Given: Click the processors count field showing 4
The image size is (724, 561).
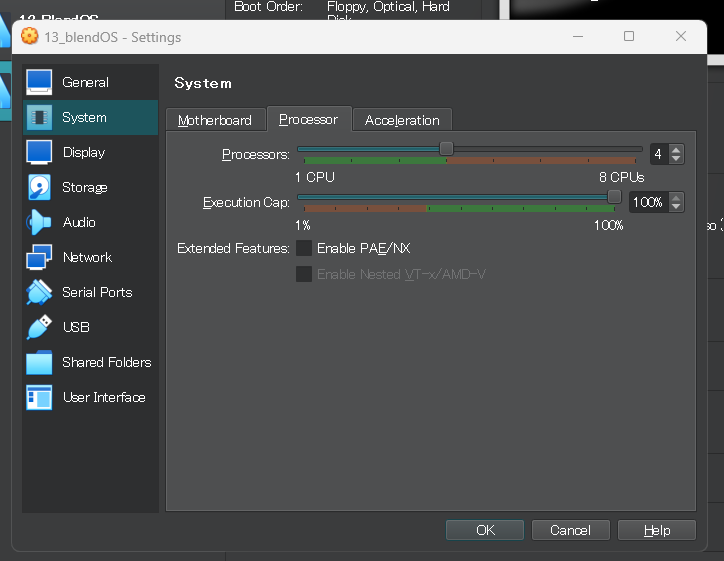Looking at the screenshot, I should click(659, 154).
